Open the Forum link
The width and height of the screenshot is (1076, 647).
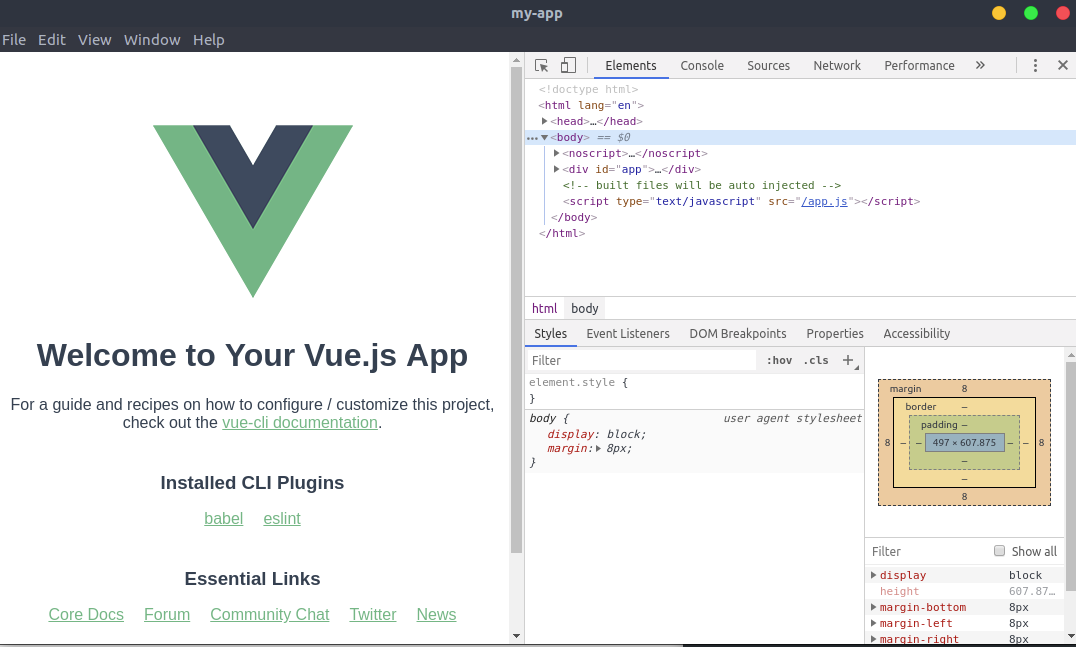pyautogui.click(x=167, y=615)
